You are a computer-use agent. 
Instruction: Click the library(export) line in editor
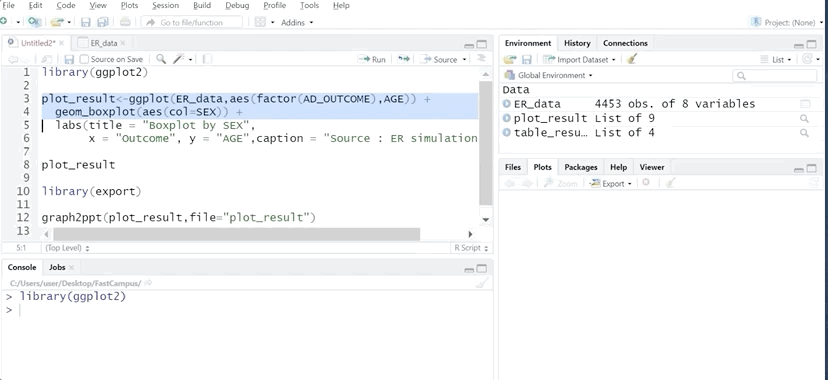pyautogui.click(x=91, y=191)
